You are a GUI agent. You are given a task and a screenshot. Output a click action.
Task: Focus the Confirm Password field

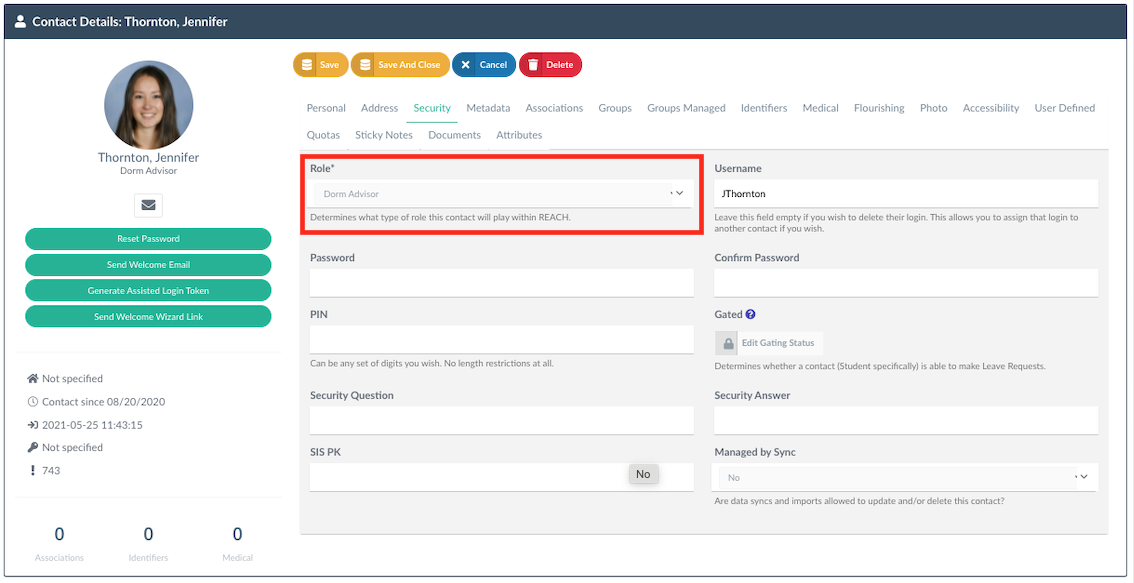pos(906,283)
